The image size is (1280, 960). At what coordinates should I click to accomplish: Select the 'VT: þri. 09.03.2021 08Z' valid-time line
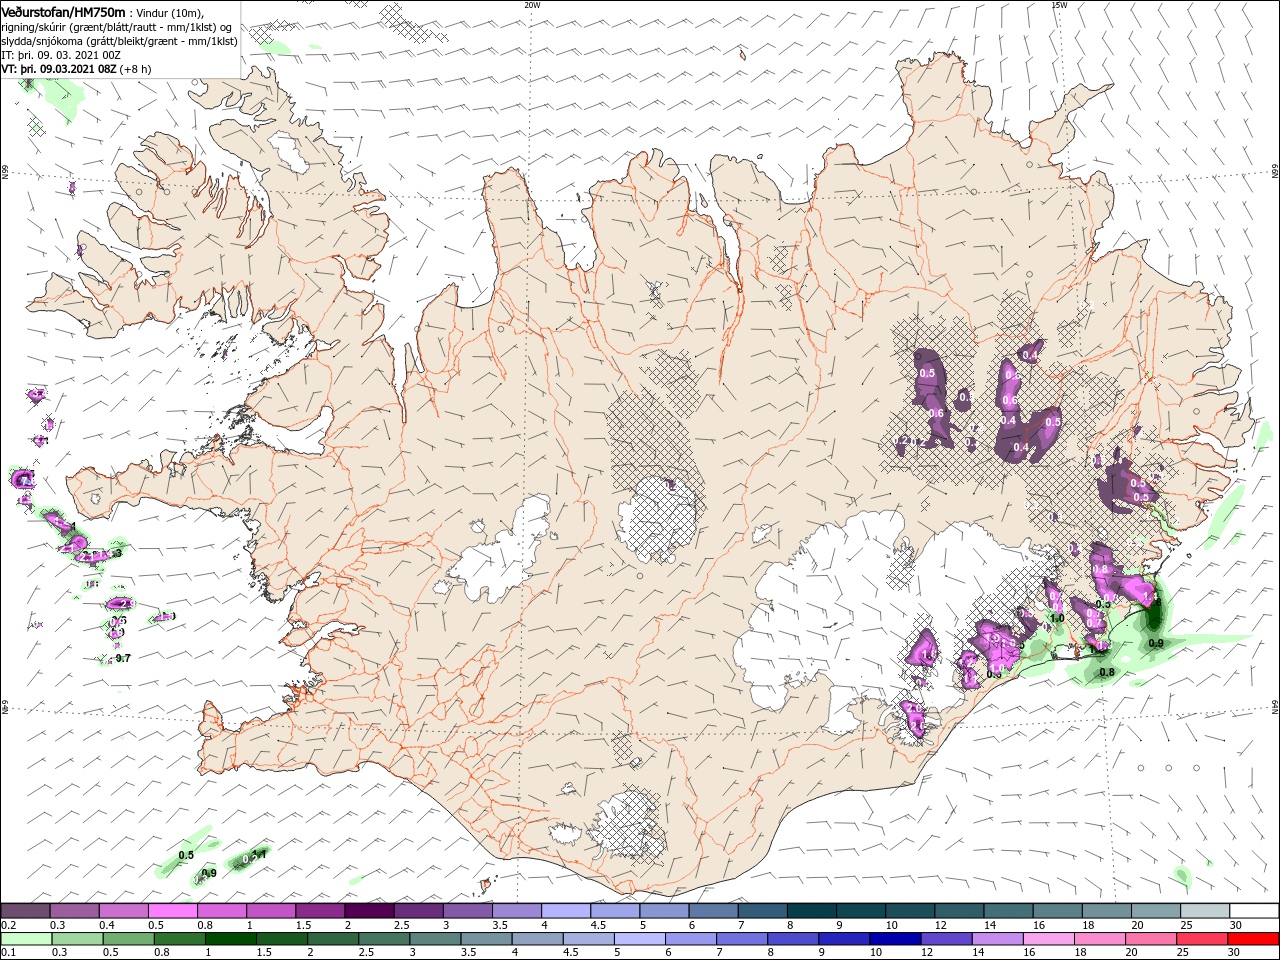pyautogui.click(x=60, y=69)
